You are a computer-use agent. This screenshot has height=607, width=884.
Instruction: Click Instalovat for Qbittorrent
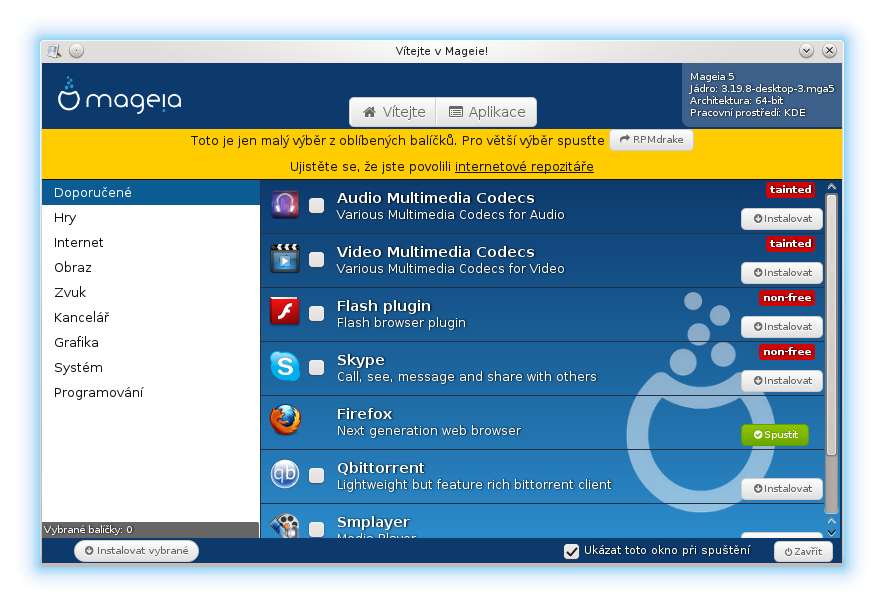click(x=782, y=489)
